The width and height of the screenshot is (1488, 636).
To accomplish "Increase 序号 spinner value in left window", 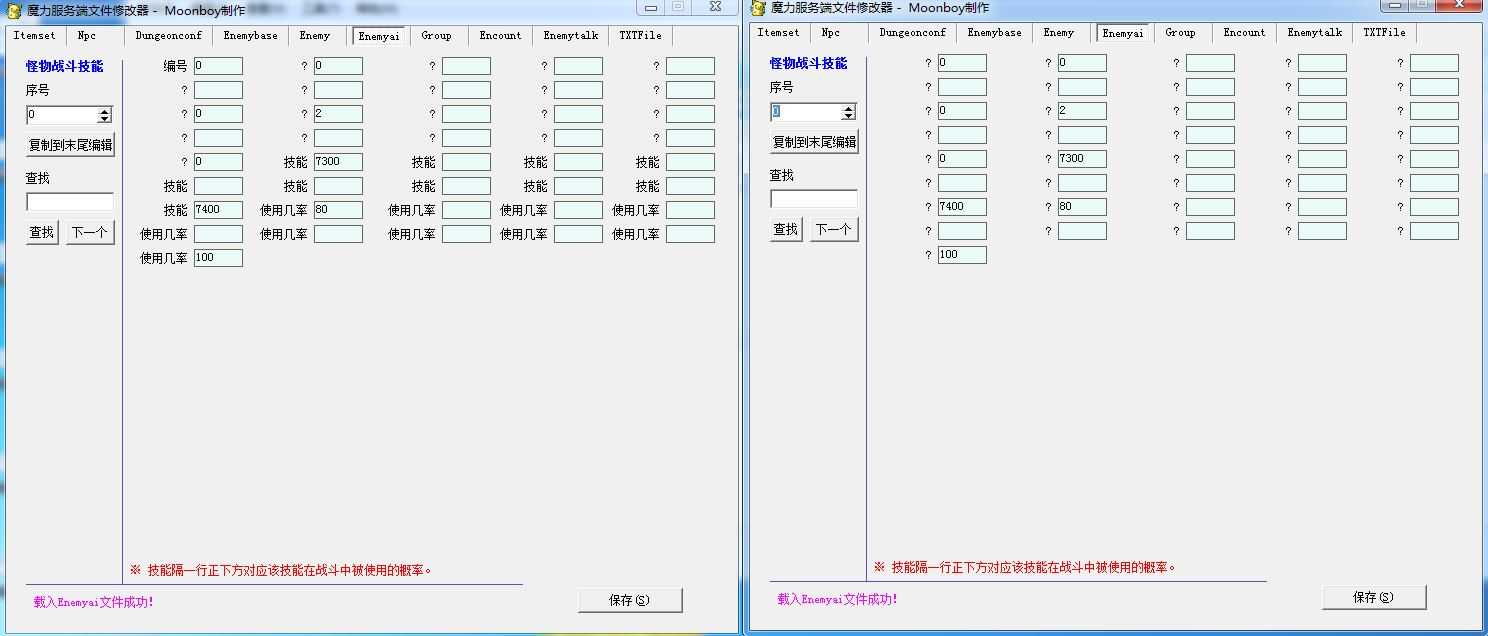I will tap(105, 110).
